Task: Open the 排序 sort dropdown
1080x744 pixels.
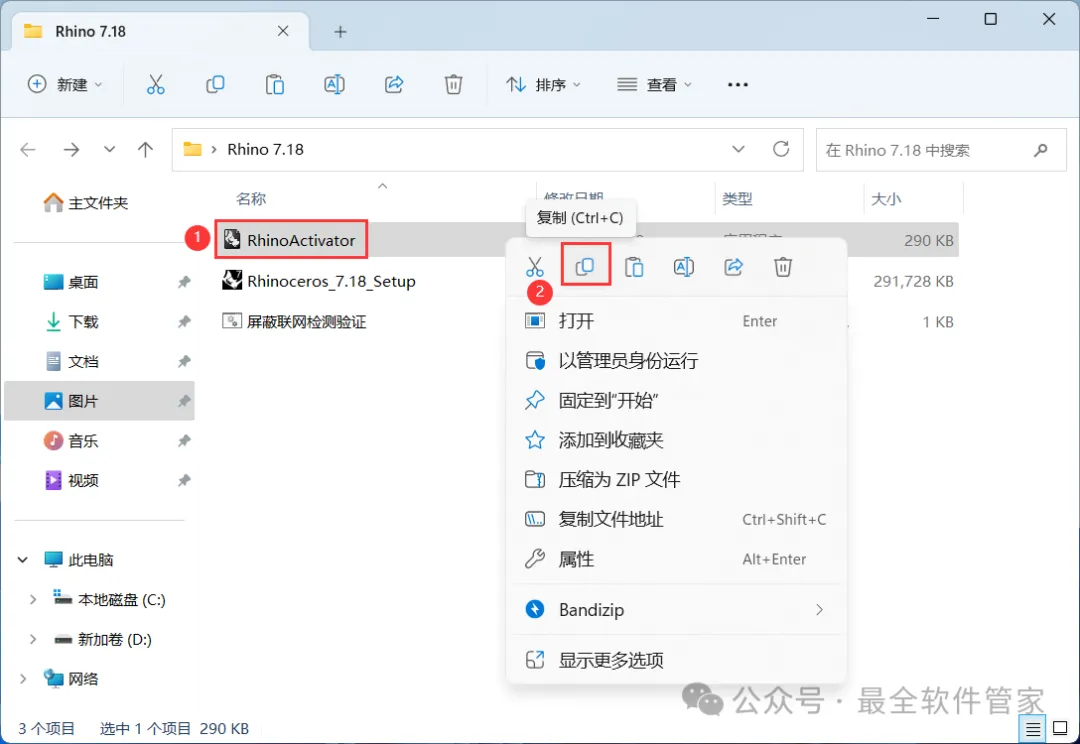Action: 544,85
